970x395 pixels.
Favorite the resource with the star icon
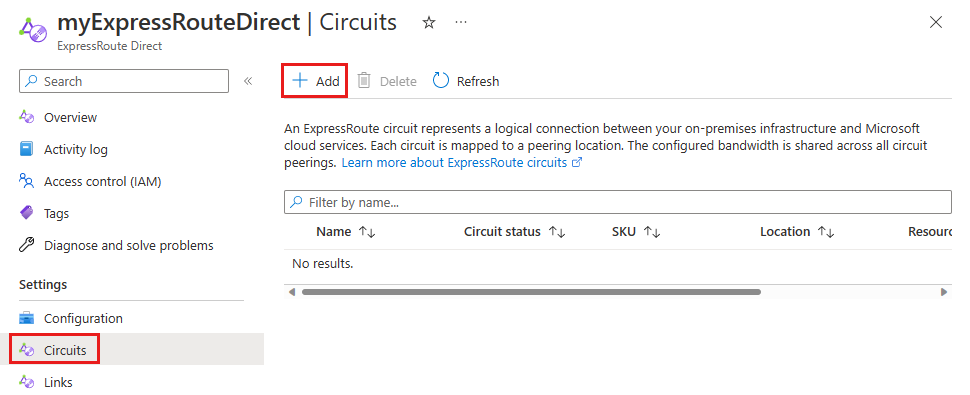tap(429, 23)
